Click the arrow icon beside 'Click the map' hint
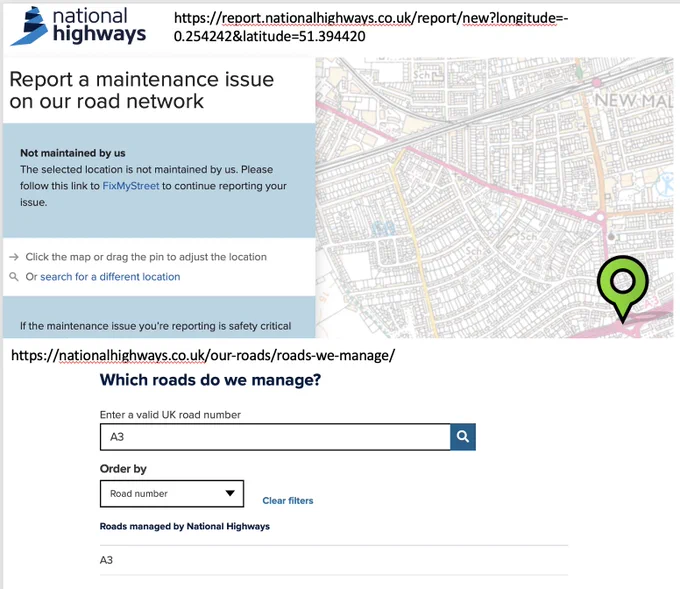Screen dimensions: 680x589 click(x=14, y=257)
